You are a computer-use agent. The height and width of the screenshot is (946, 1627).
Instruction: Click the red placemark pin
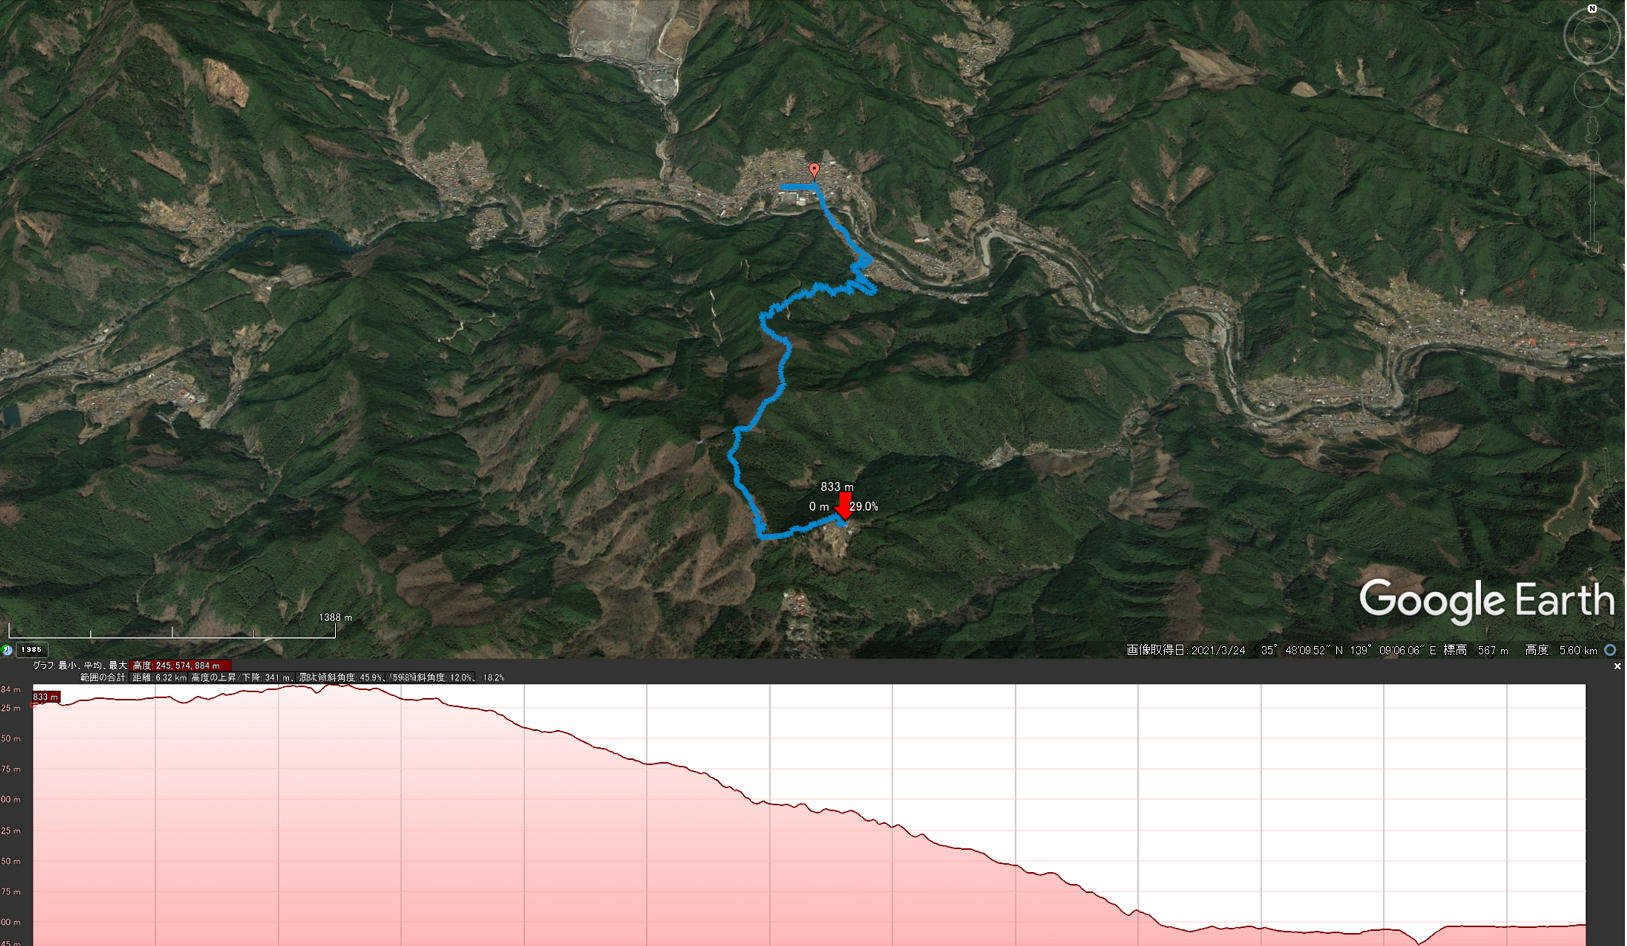814,171
